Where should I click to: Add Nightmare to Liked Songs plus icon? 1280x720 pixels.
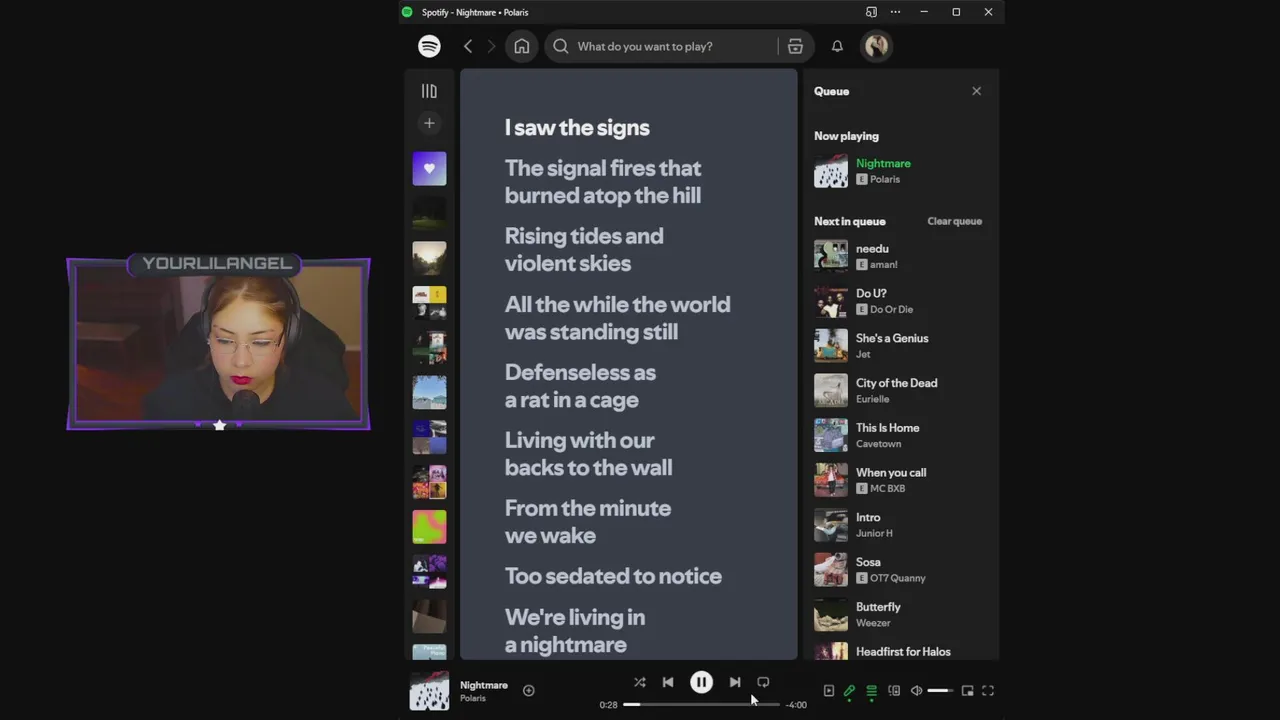point(529,690)
